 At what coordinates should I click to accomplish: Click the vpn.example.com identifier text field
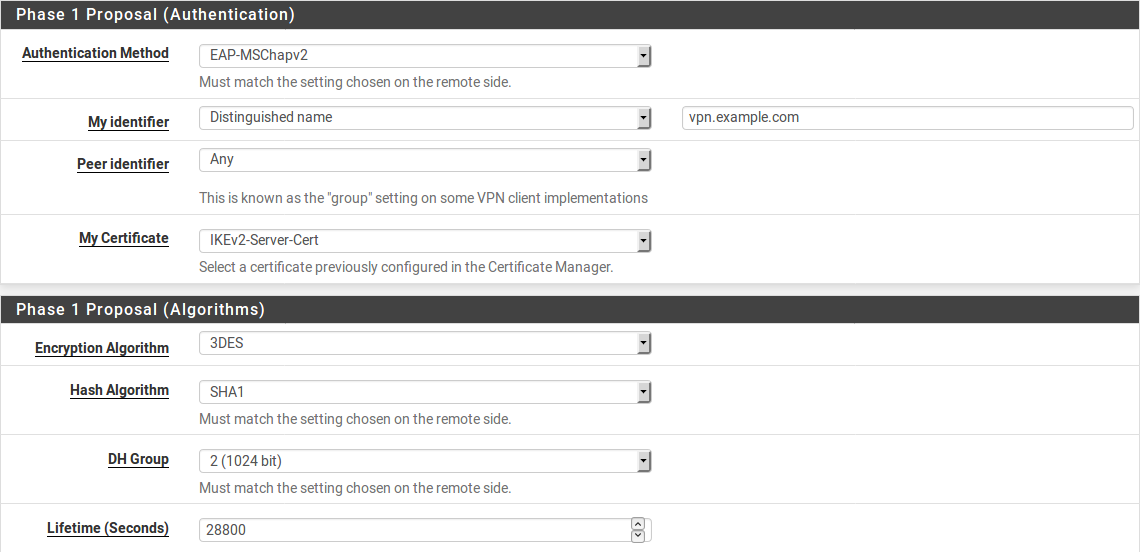[906, 118]
